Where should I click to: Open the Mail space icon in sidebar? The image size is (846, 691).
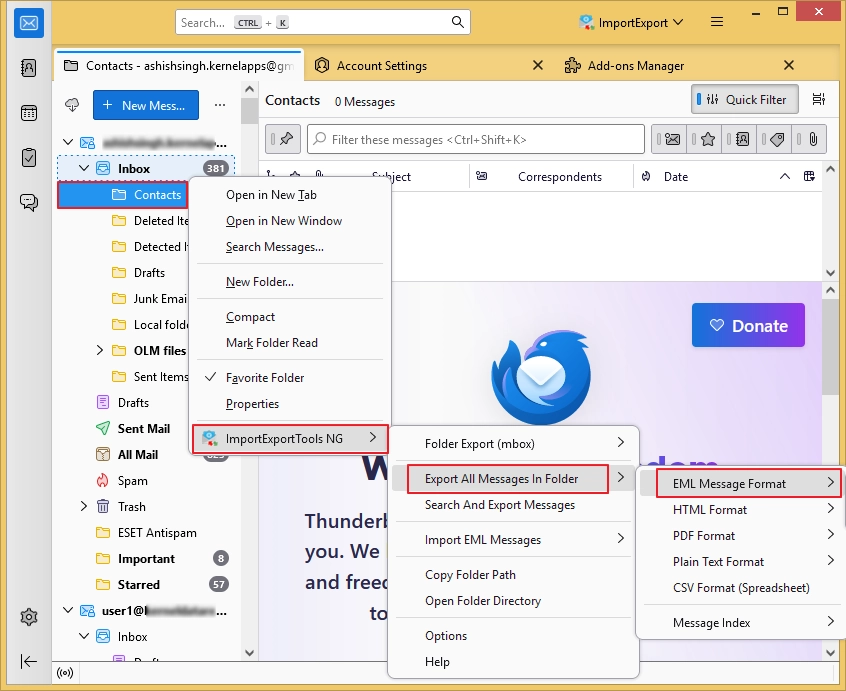28,23
